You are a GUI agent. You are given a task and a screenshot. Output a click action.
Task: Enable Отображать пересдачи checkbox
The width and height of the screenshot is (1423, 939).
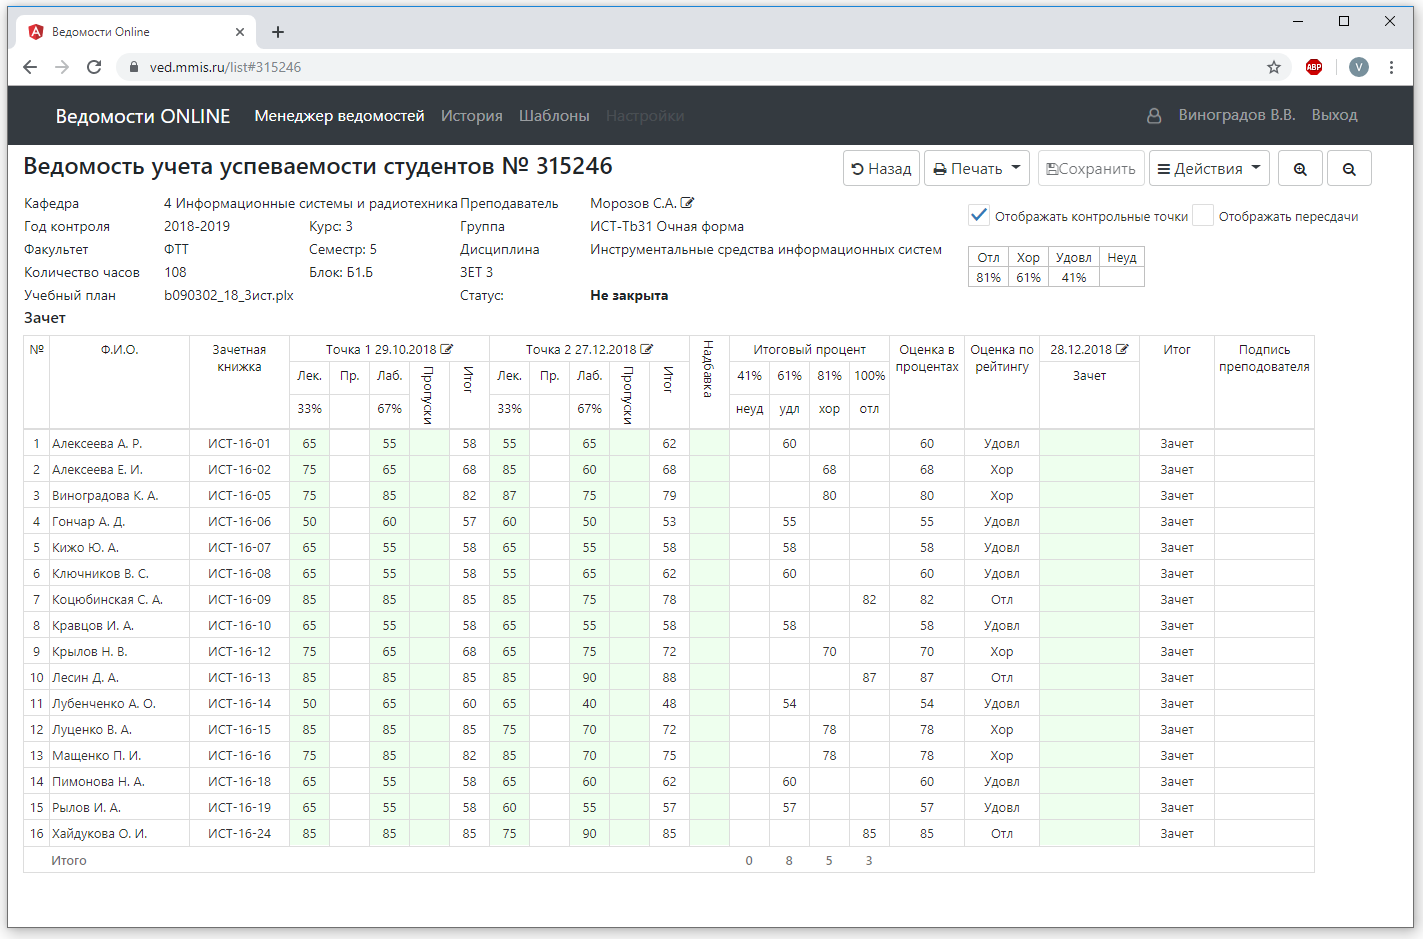pos(1203,215)
